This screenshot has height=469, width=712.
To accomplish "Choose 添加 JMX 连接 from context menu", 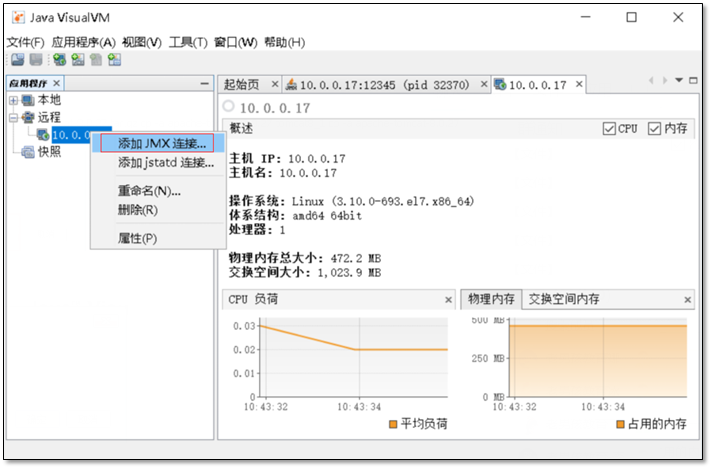I will pyautogui.click(x=162, y=143).
